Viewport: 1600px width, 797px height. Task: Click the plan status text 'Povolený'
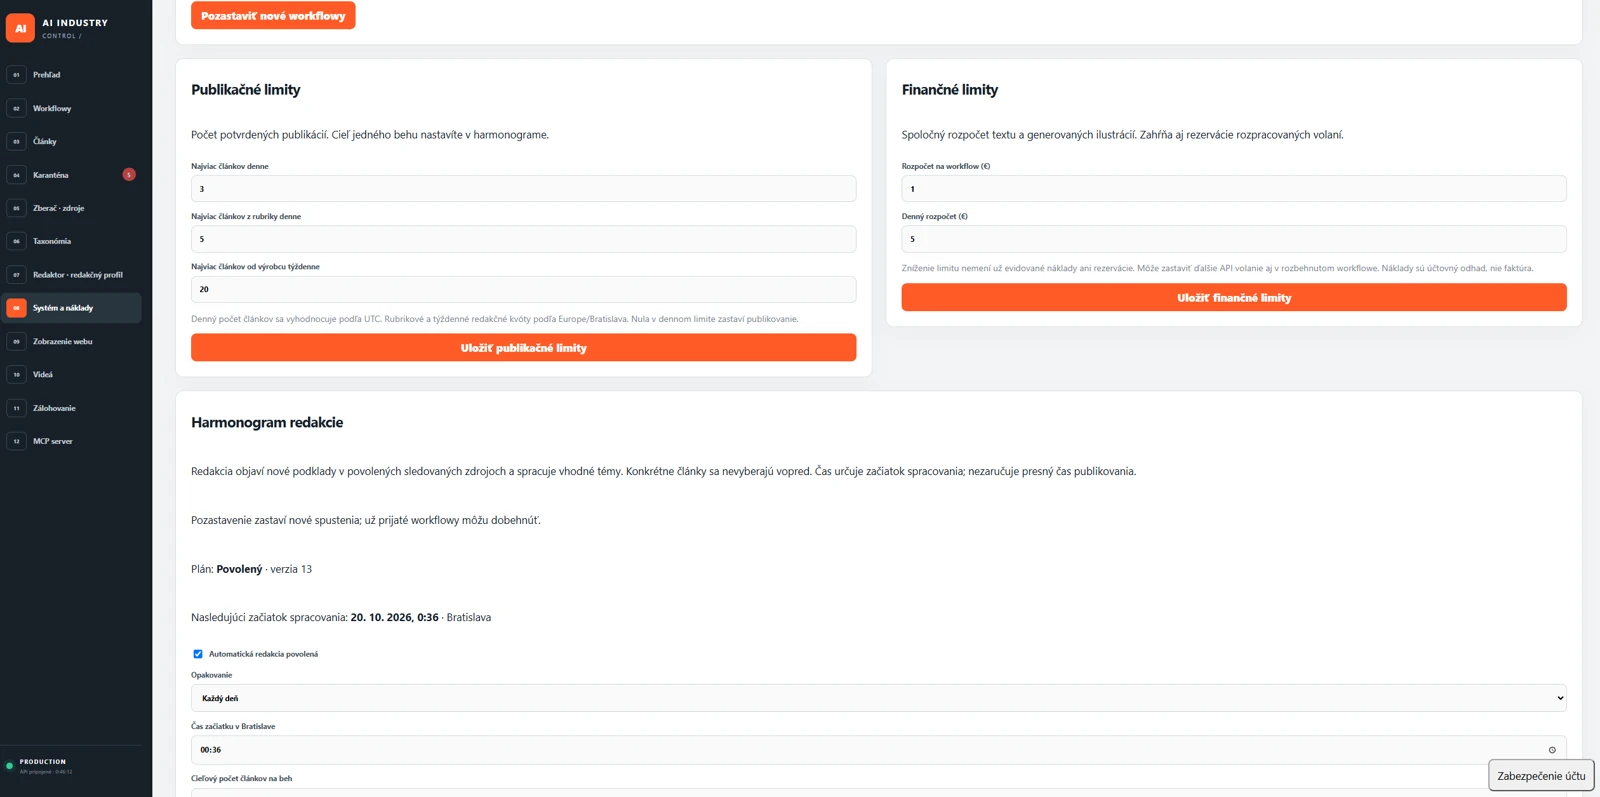coord(239,569)
